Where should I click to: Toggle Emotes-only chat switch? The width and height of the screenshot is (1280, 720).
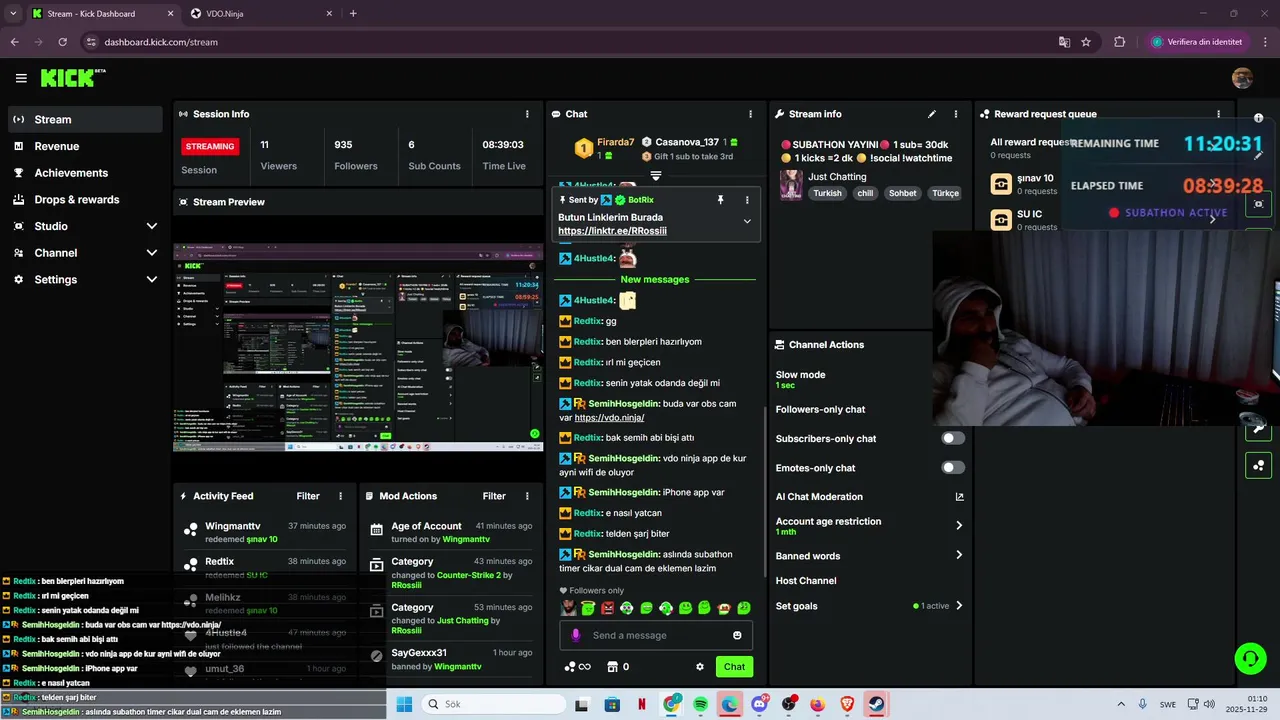tap(953, 468)
